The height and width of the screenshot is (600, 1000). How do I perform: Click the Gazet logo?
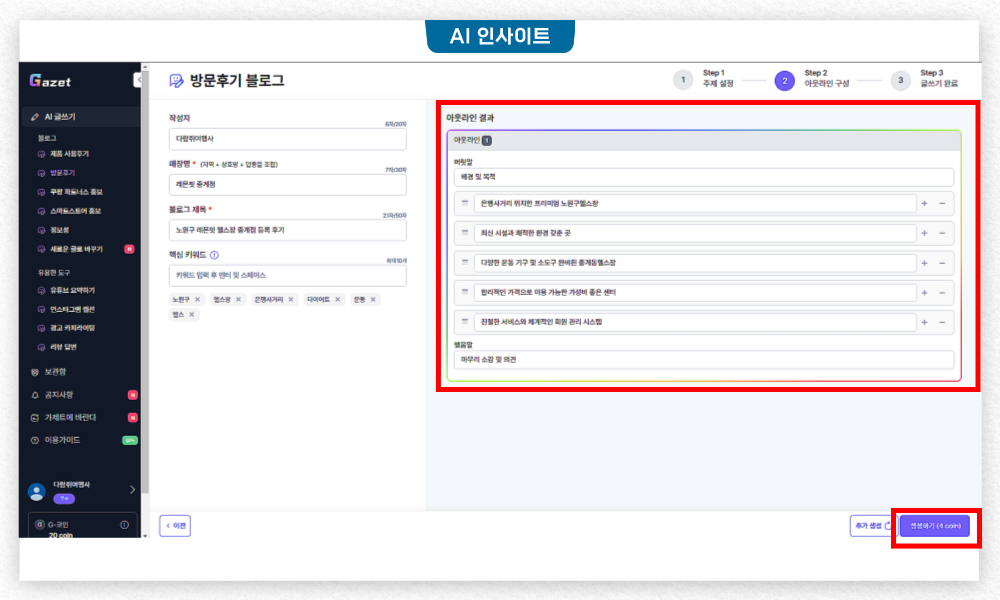50,81
